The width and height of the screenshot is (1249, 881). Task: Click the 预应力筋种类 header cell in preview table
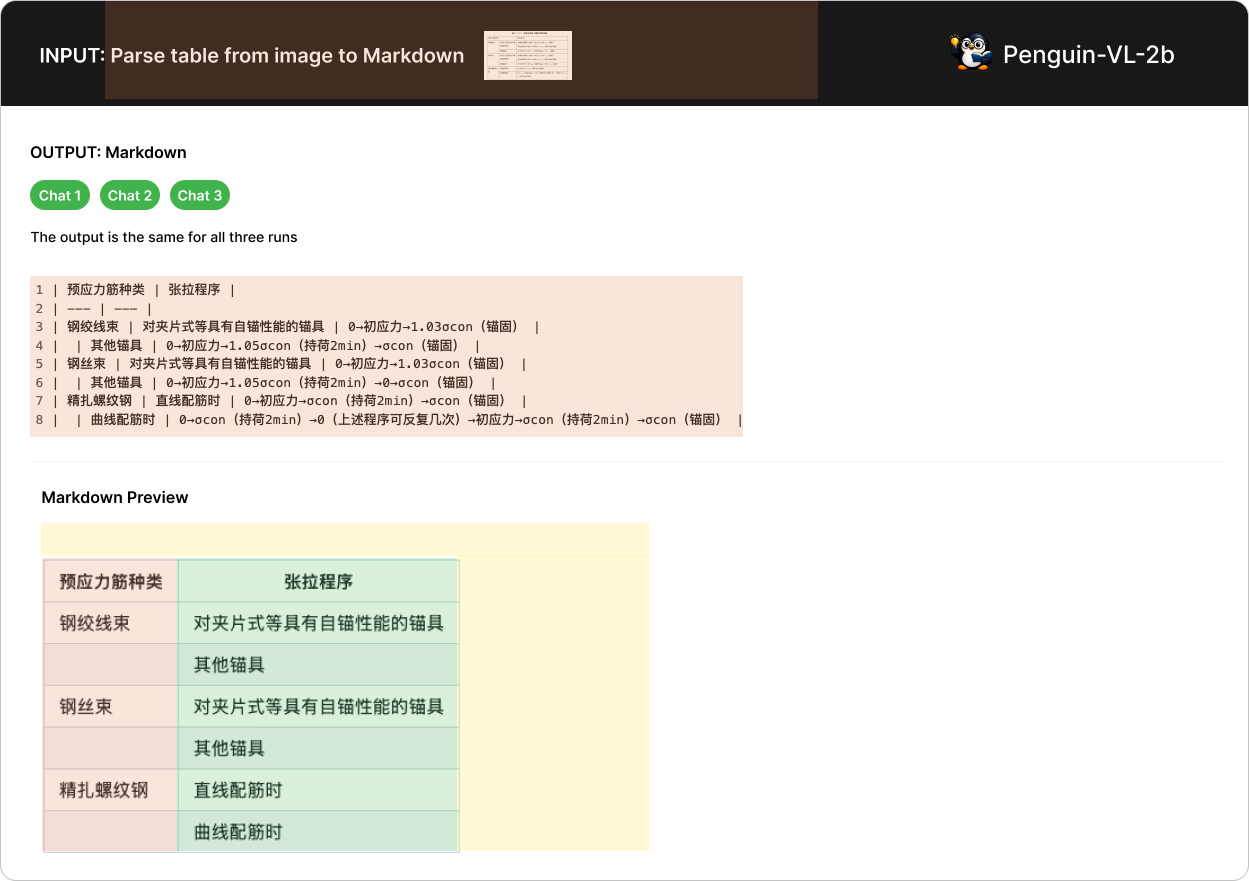click(x=110, y=582)
